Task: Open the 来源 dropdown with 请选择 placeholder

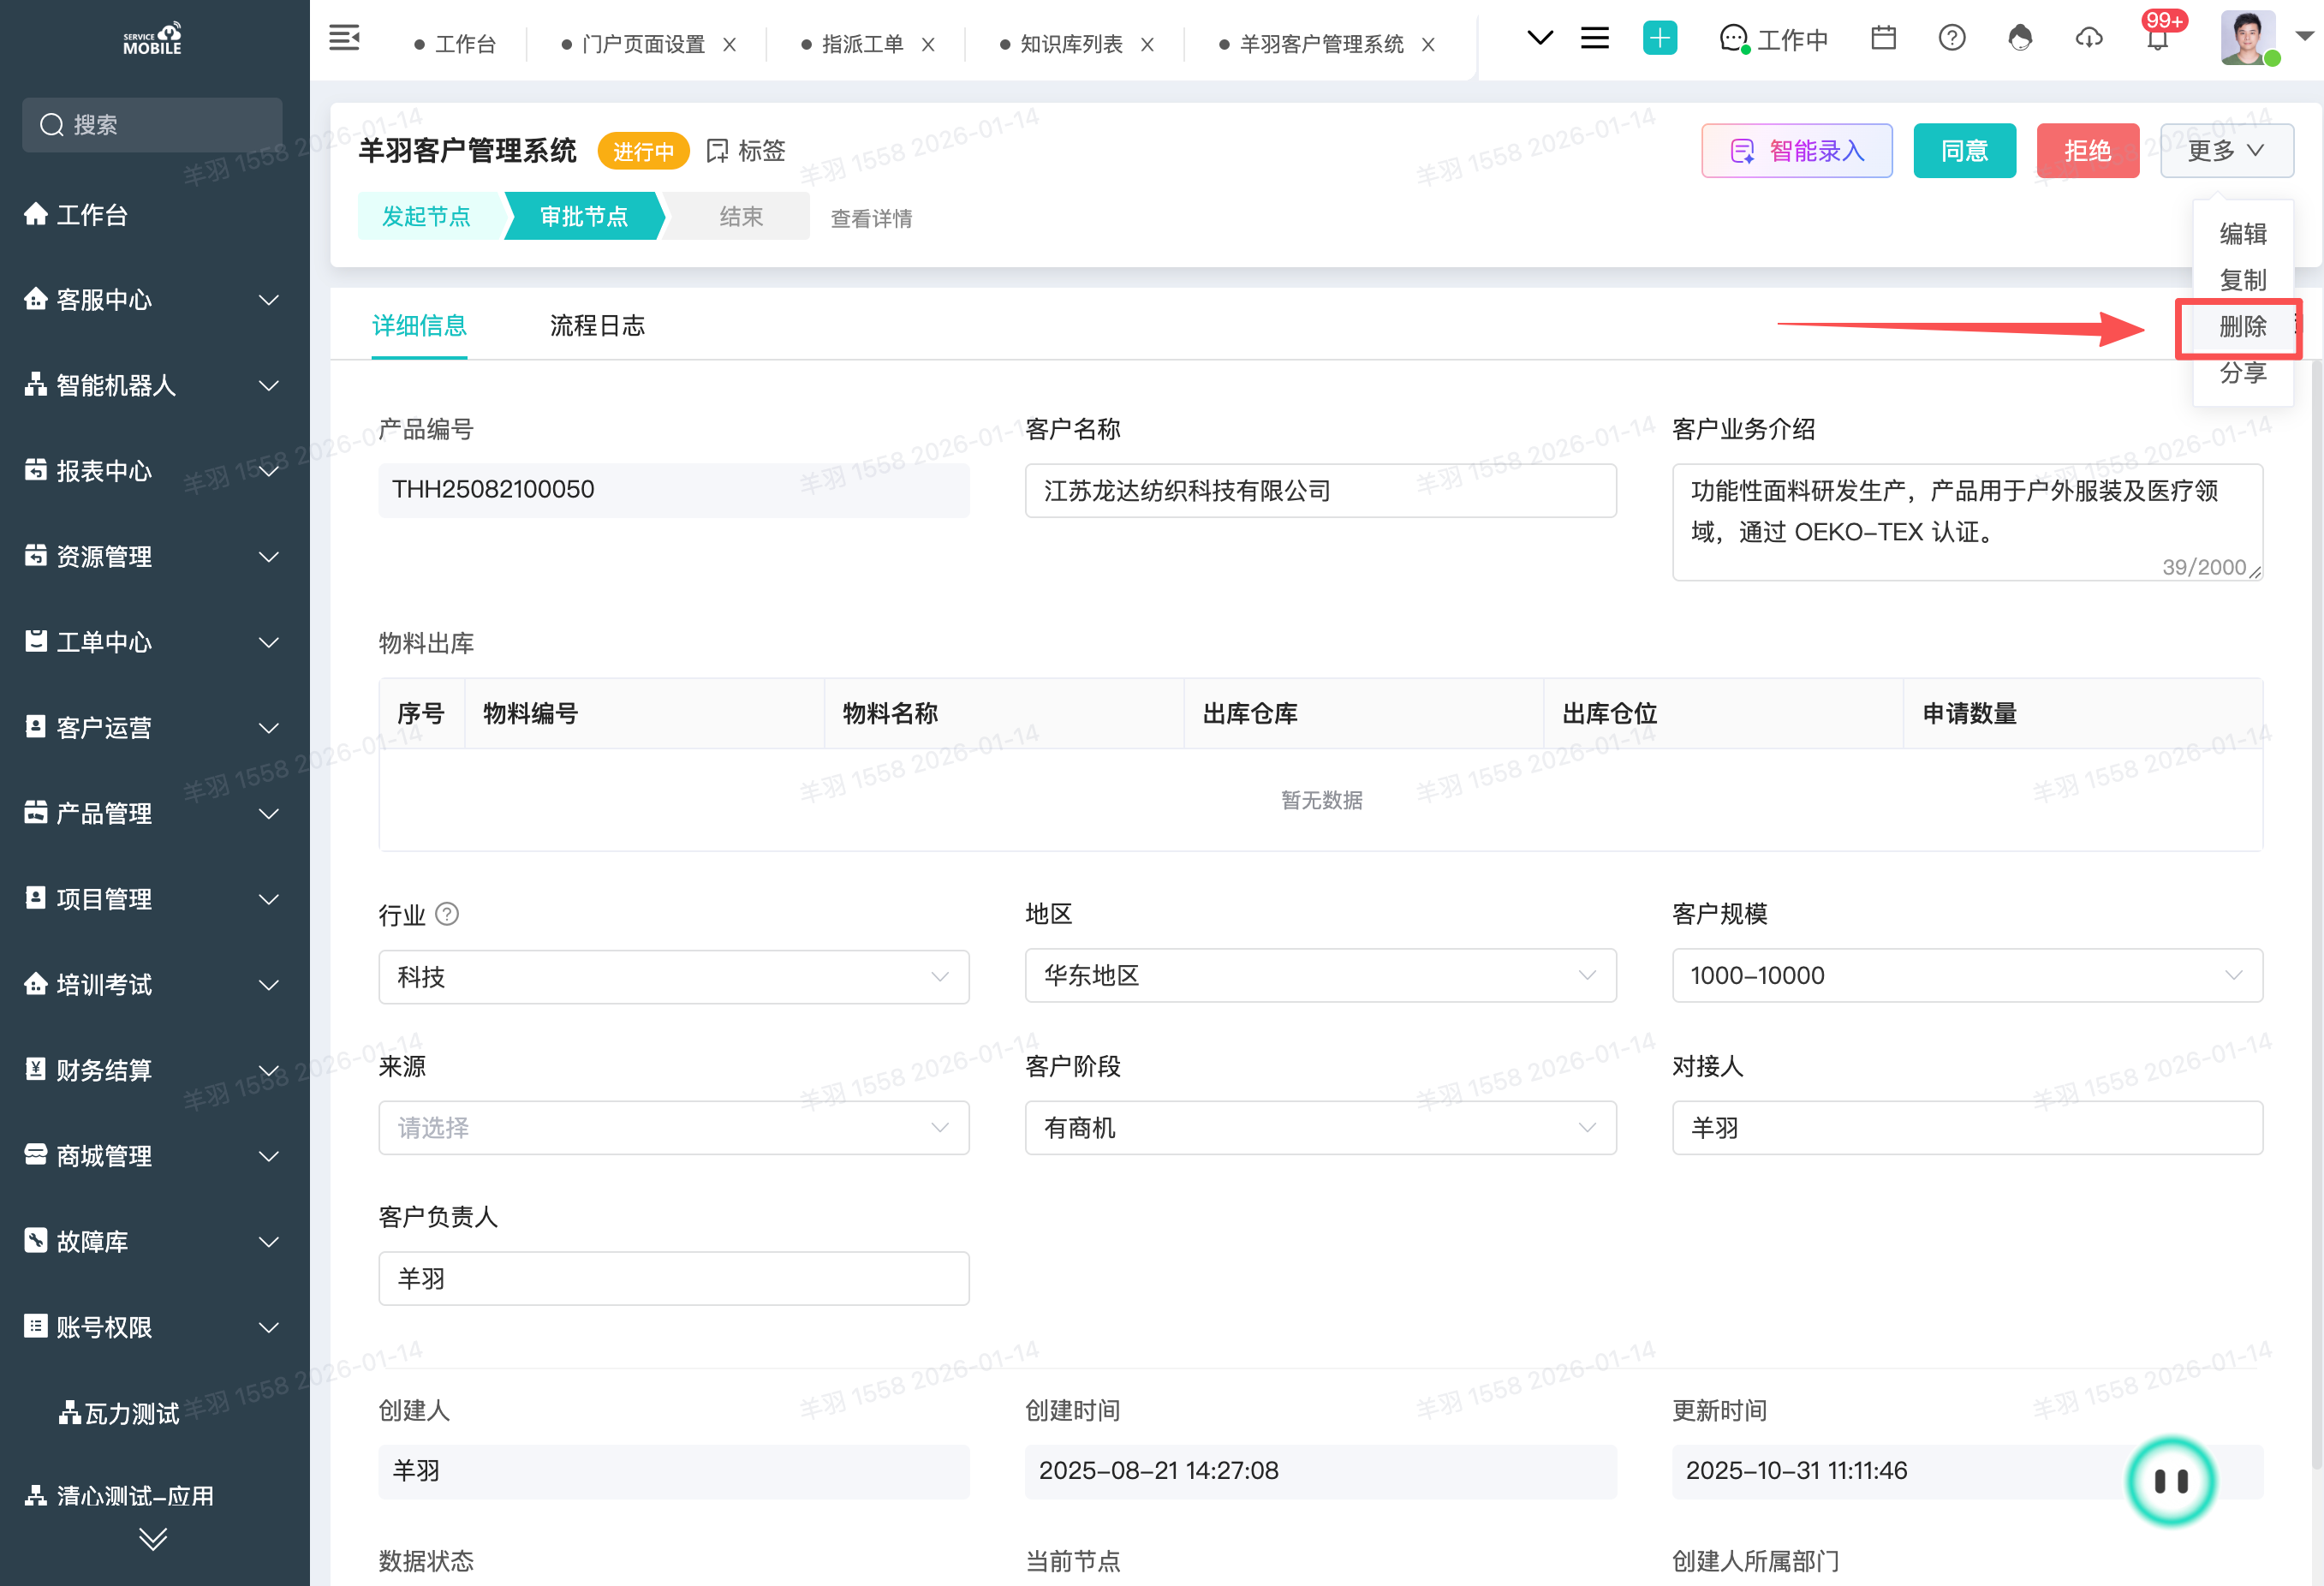Action: [673, 1128]
